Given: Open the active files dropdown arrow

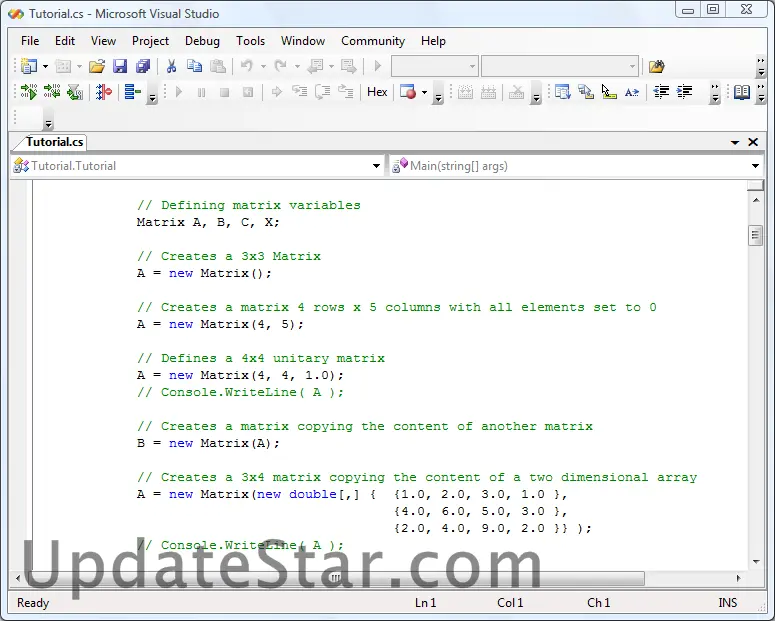Looking at the screenshot, I should pos(735,142).
